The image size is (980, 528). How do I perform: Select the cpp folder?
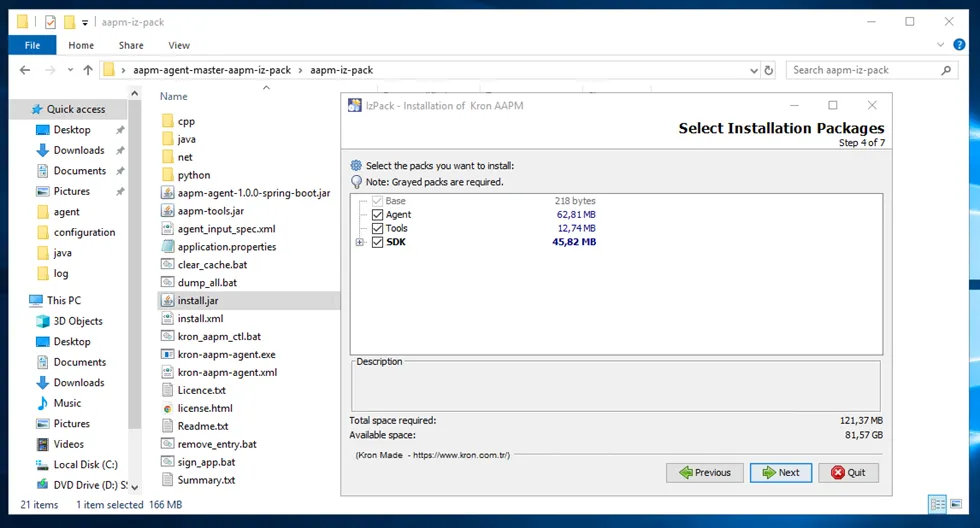[186, 121]
